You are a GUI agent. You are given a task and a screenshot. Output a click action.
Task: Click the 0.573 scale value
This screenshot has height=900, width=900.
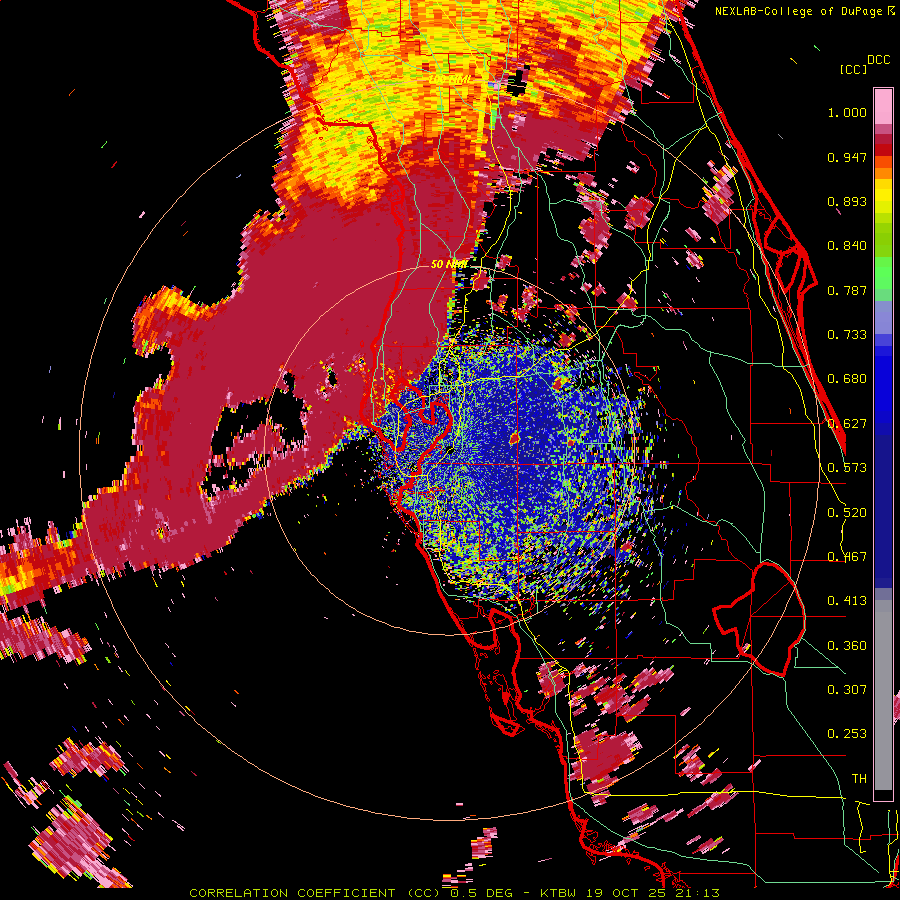click(x=847, y=468)
